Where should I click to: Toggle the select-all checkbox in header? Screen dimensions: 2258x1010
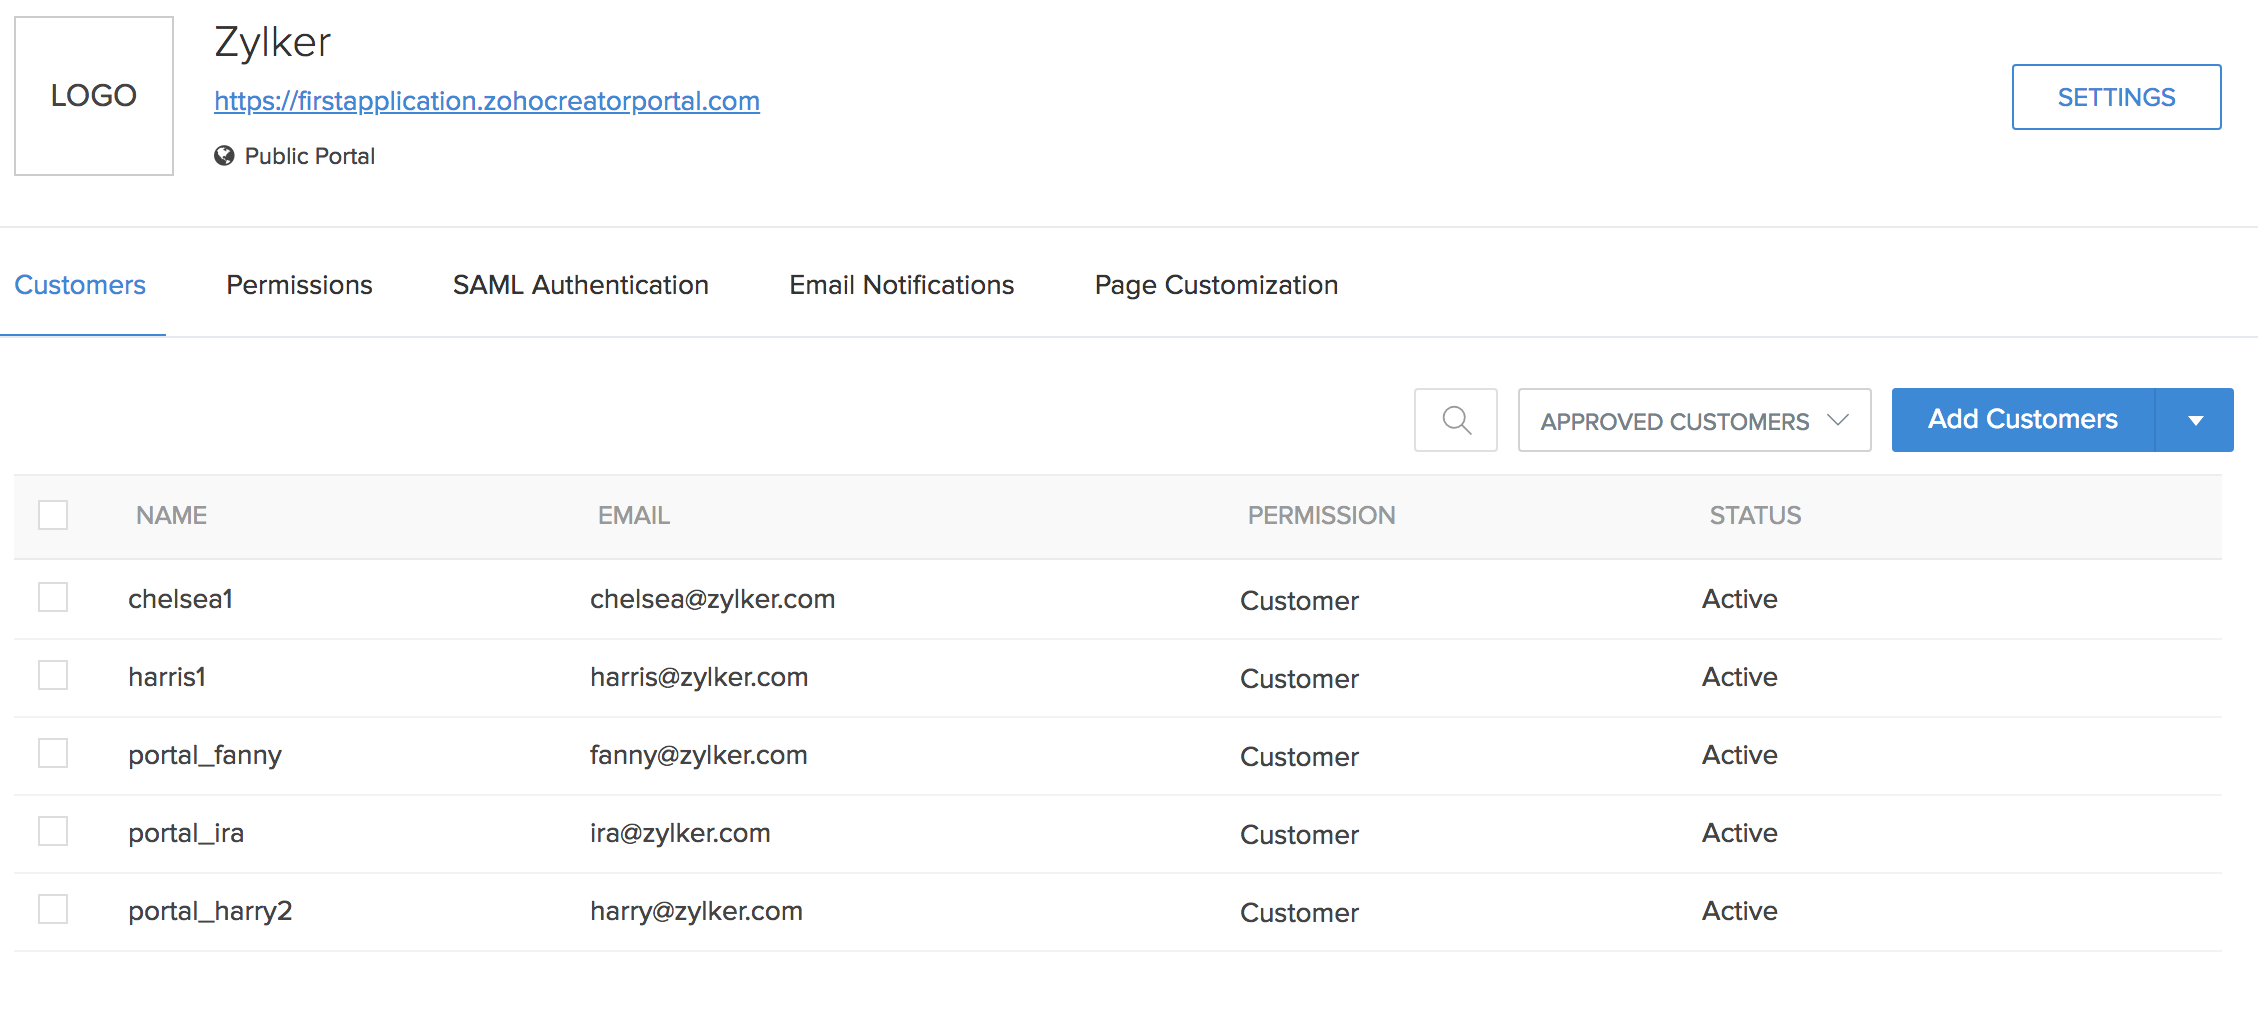coord(53,515)
